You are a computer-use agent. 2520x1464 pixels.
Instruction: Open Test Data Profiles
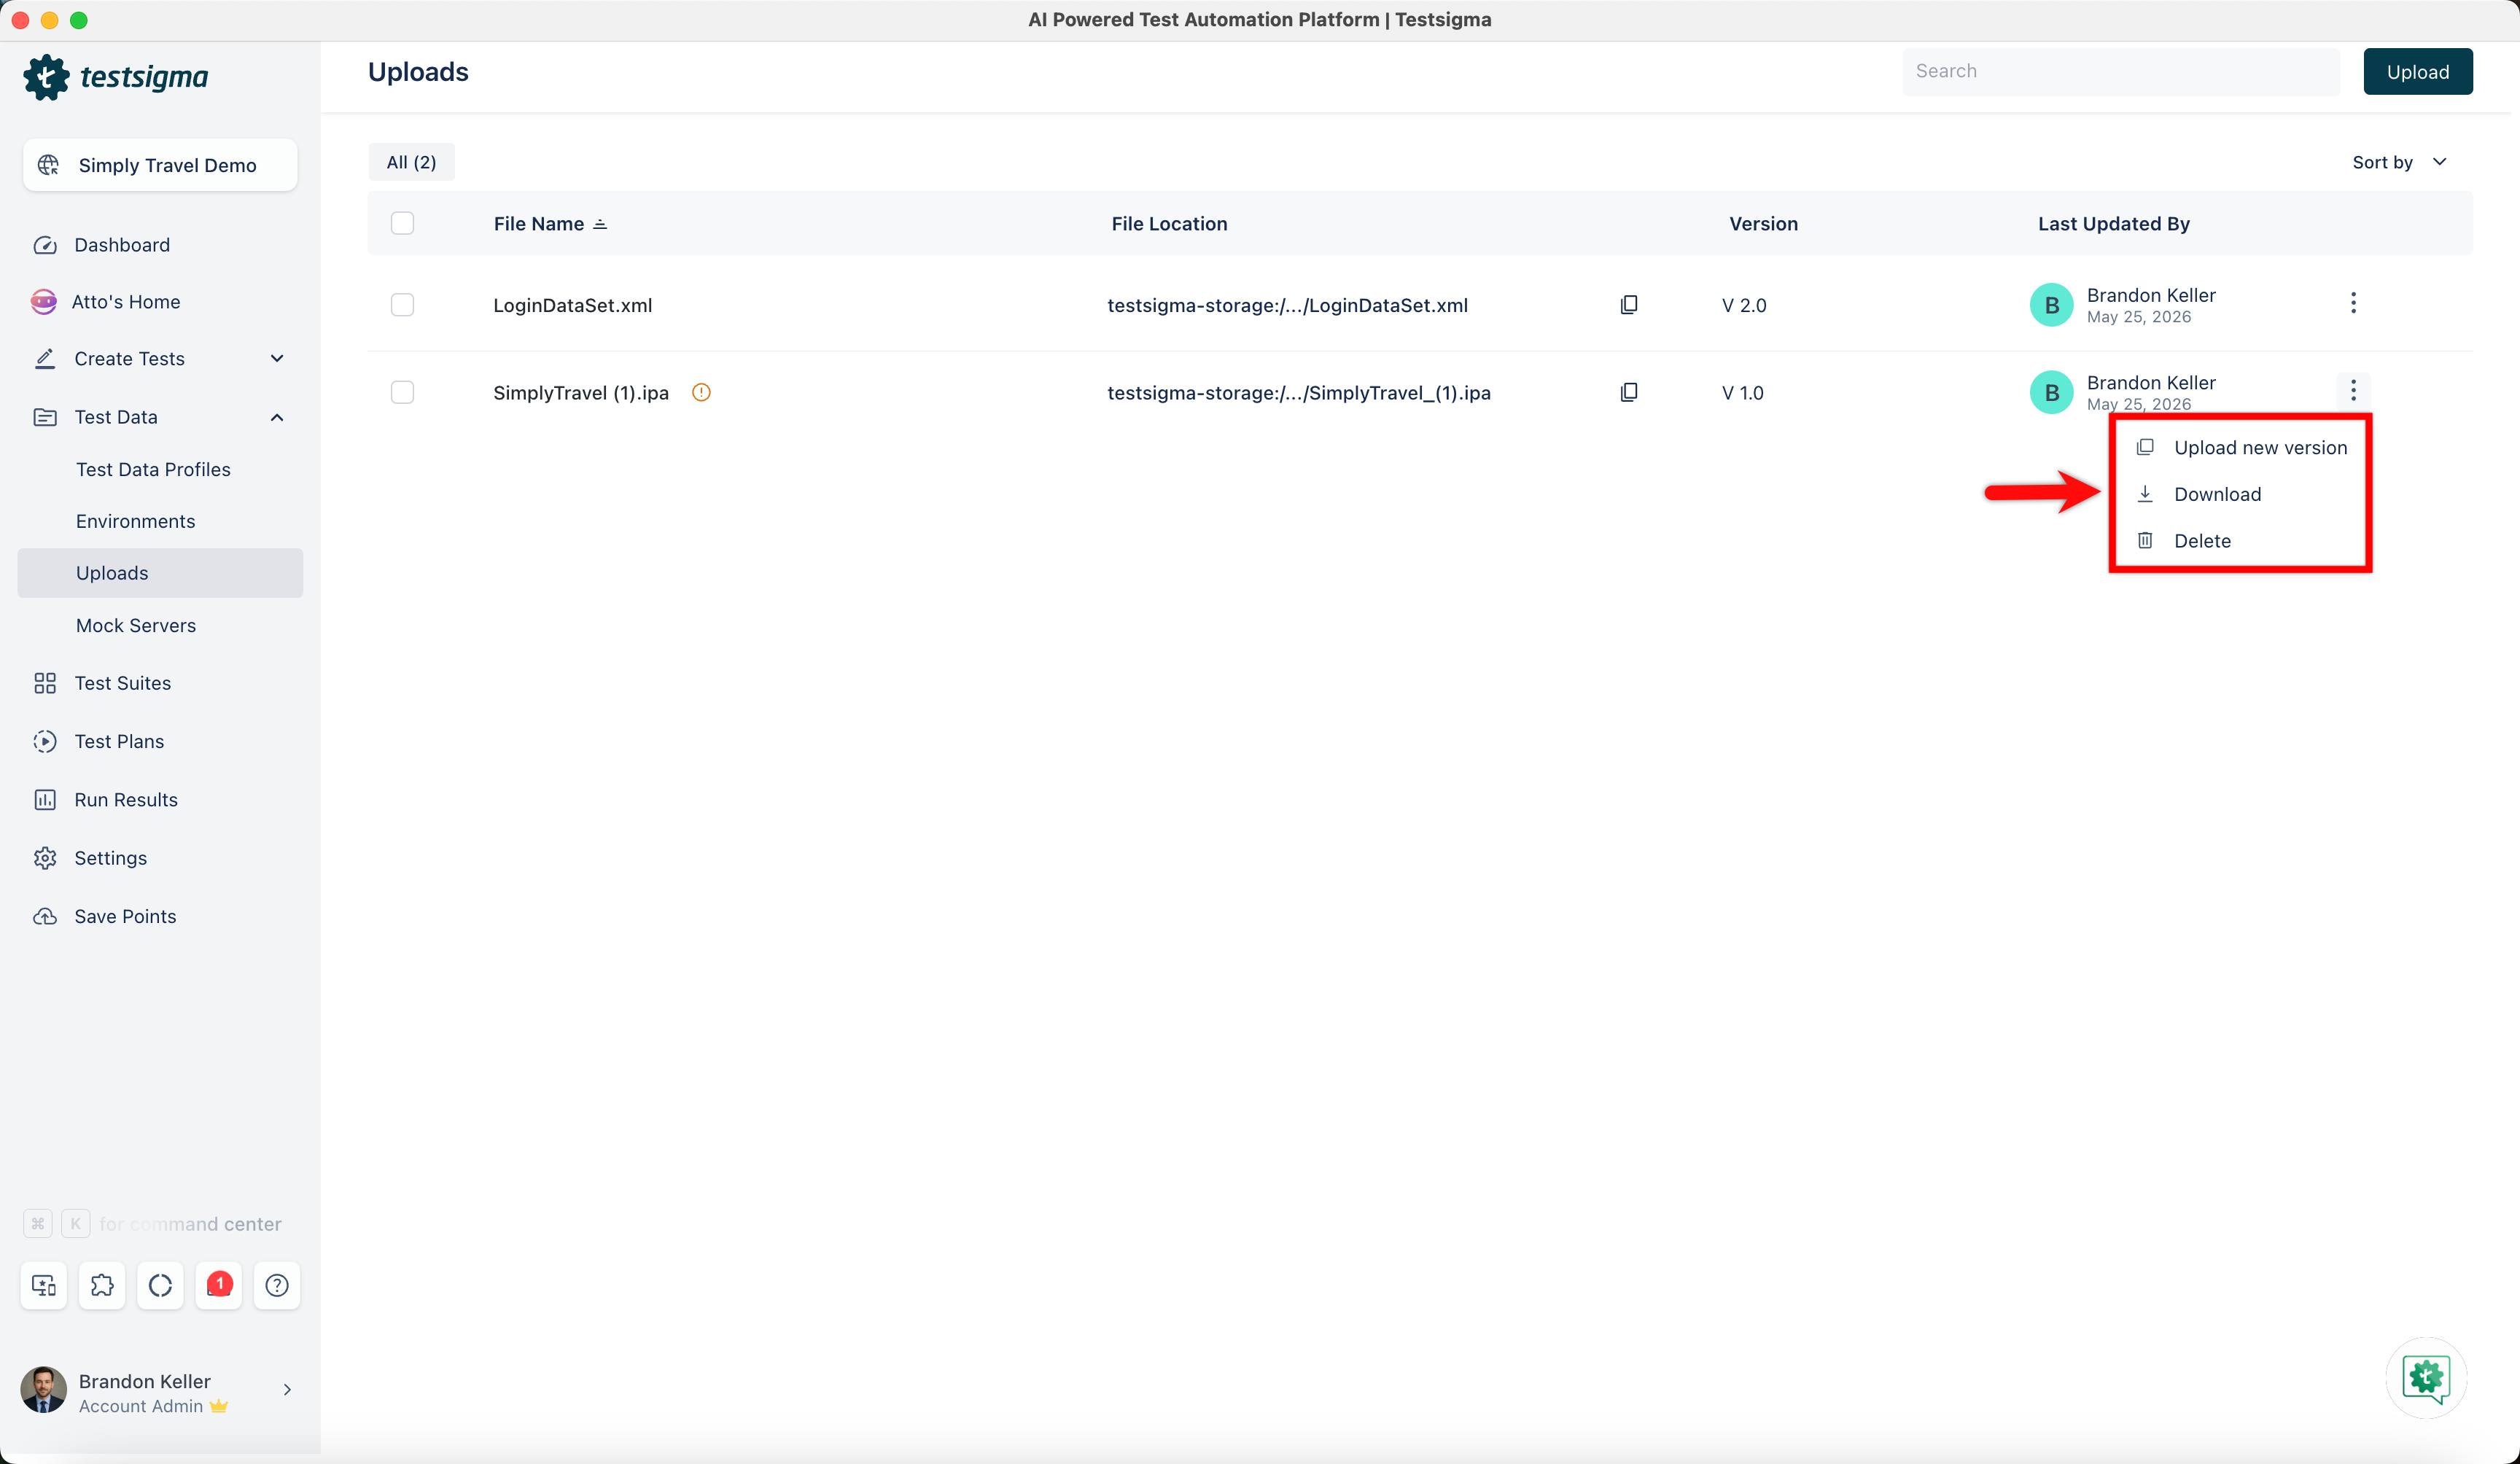pyautogui.click(x=153, y=470)
